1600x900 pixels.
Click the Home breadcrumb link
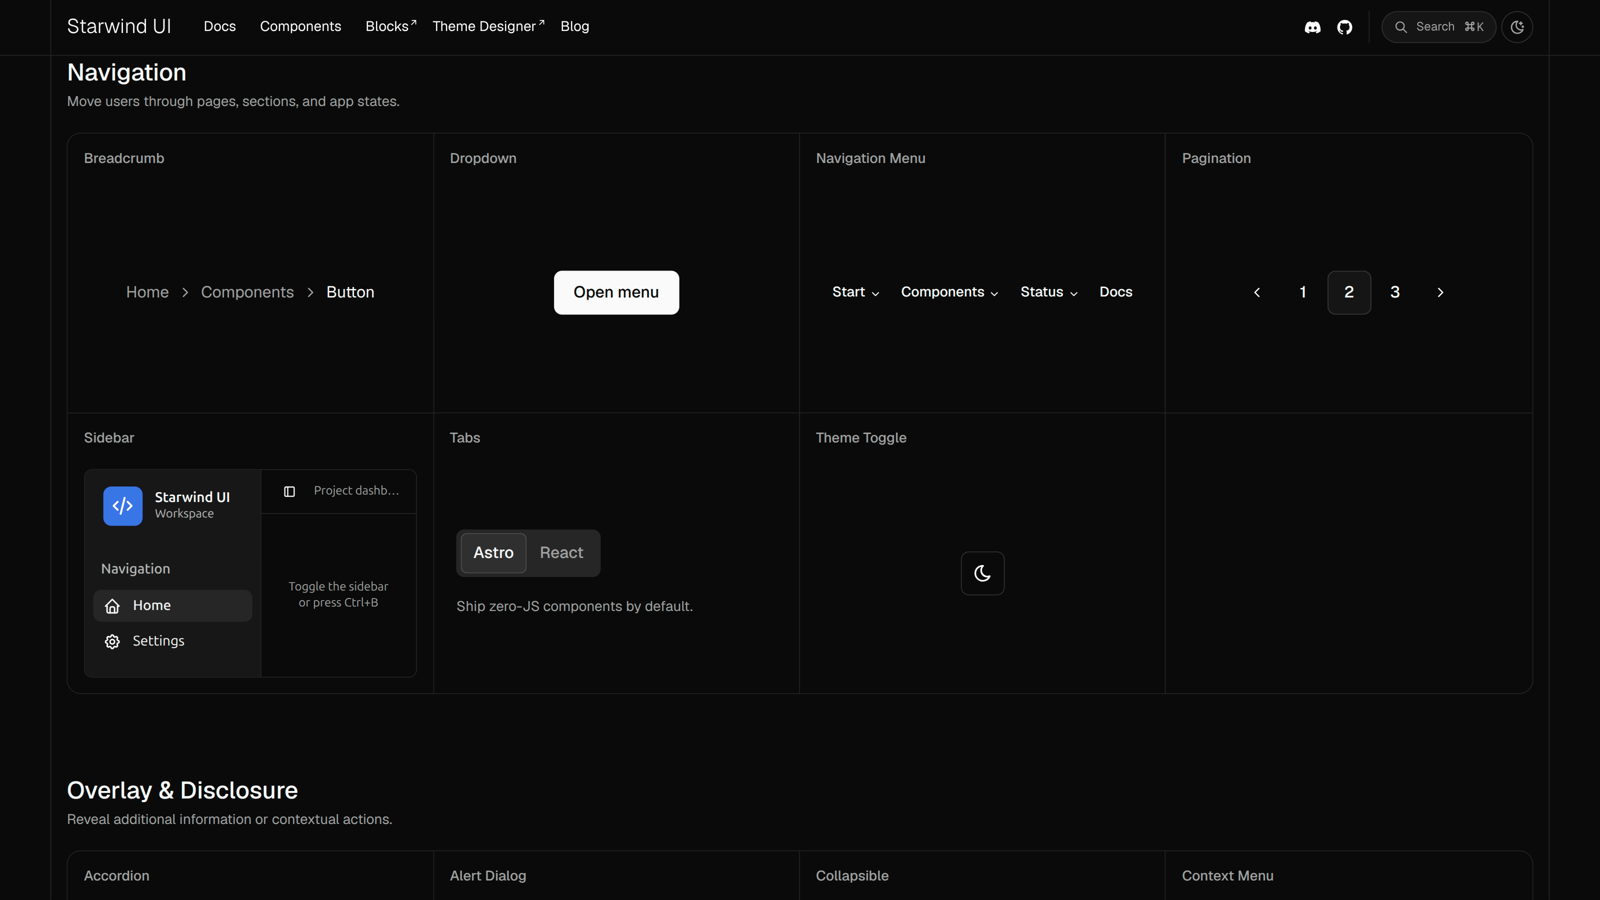pyautogui.click(x=147, y=292)
